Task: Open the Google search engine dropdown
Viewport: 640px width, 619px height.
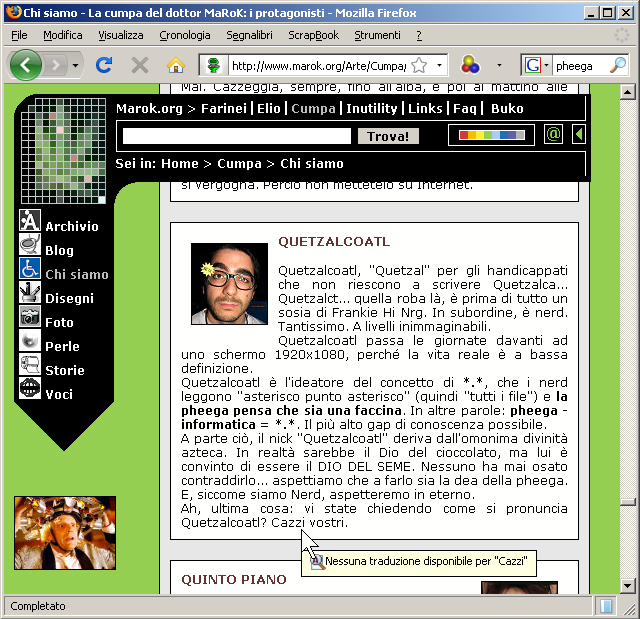Action: tap(537, 66)
